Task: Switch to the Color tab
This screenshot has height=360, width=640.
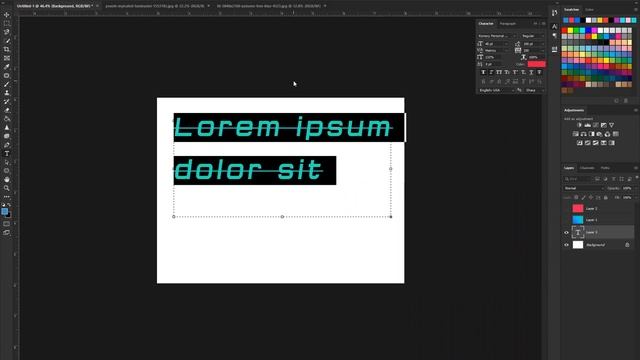Action: (x=589, y=9)
